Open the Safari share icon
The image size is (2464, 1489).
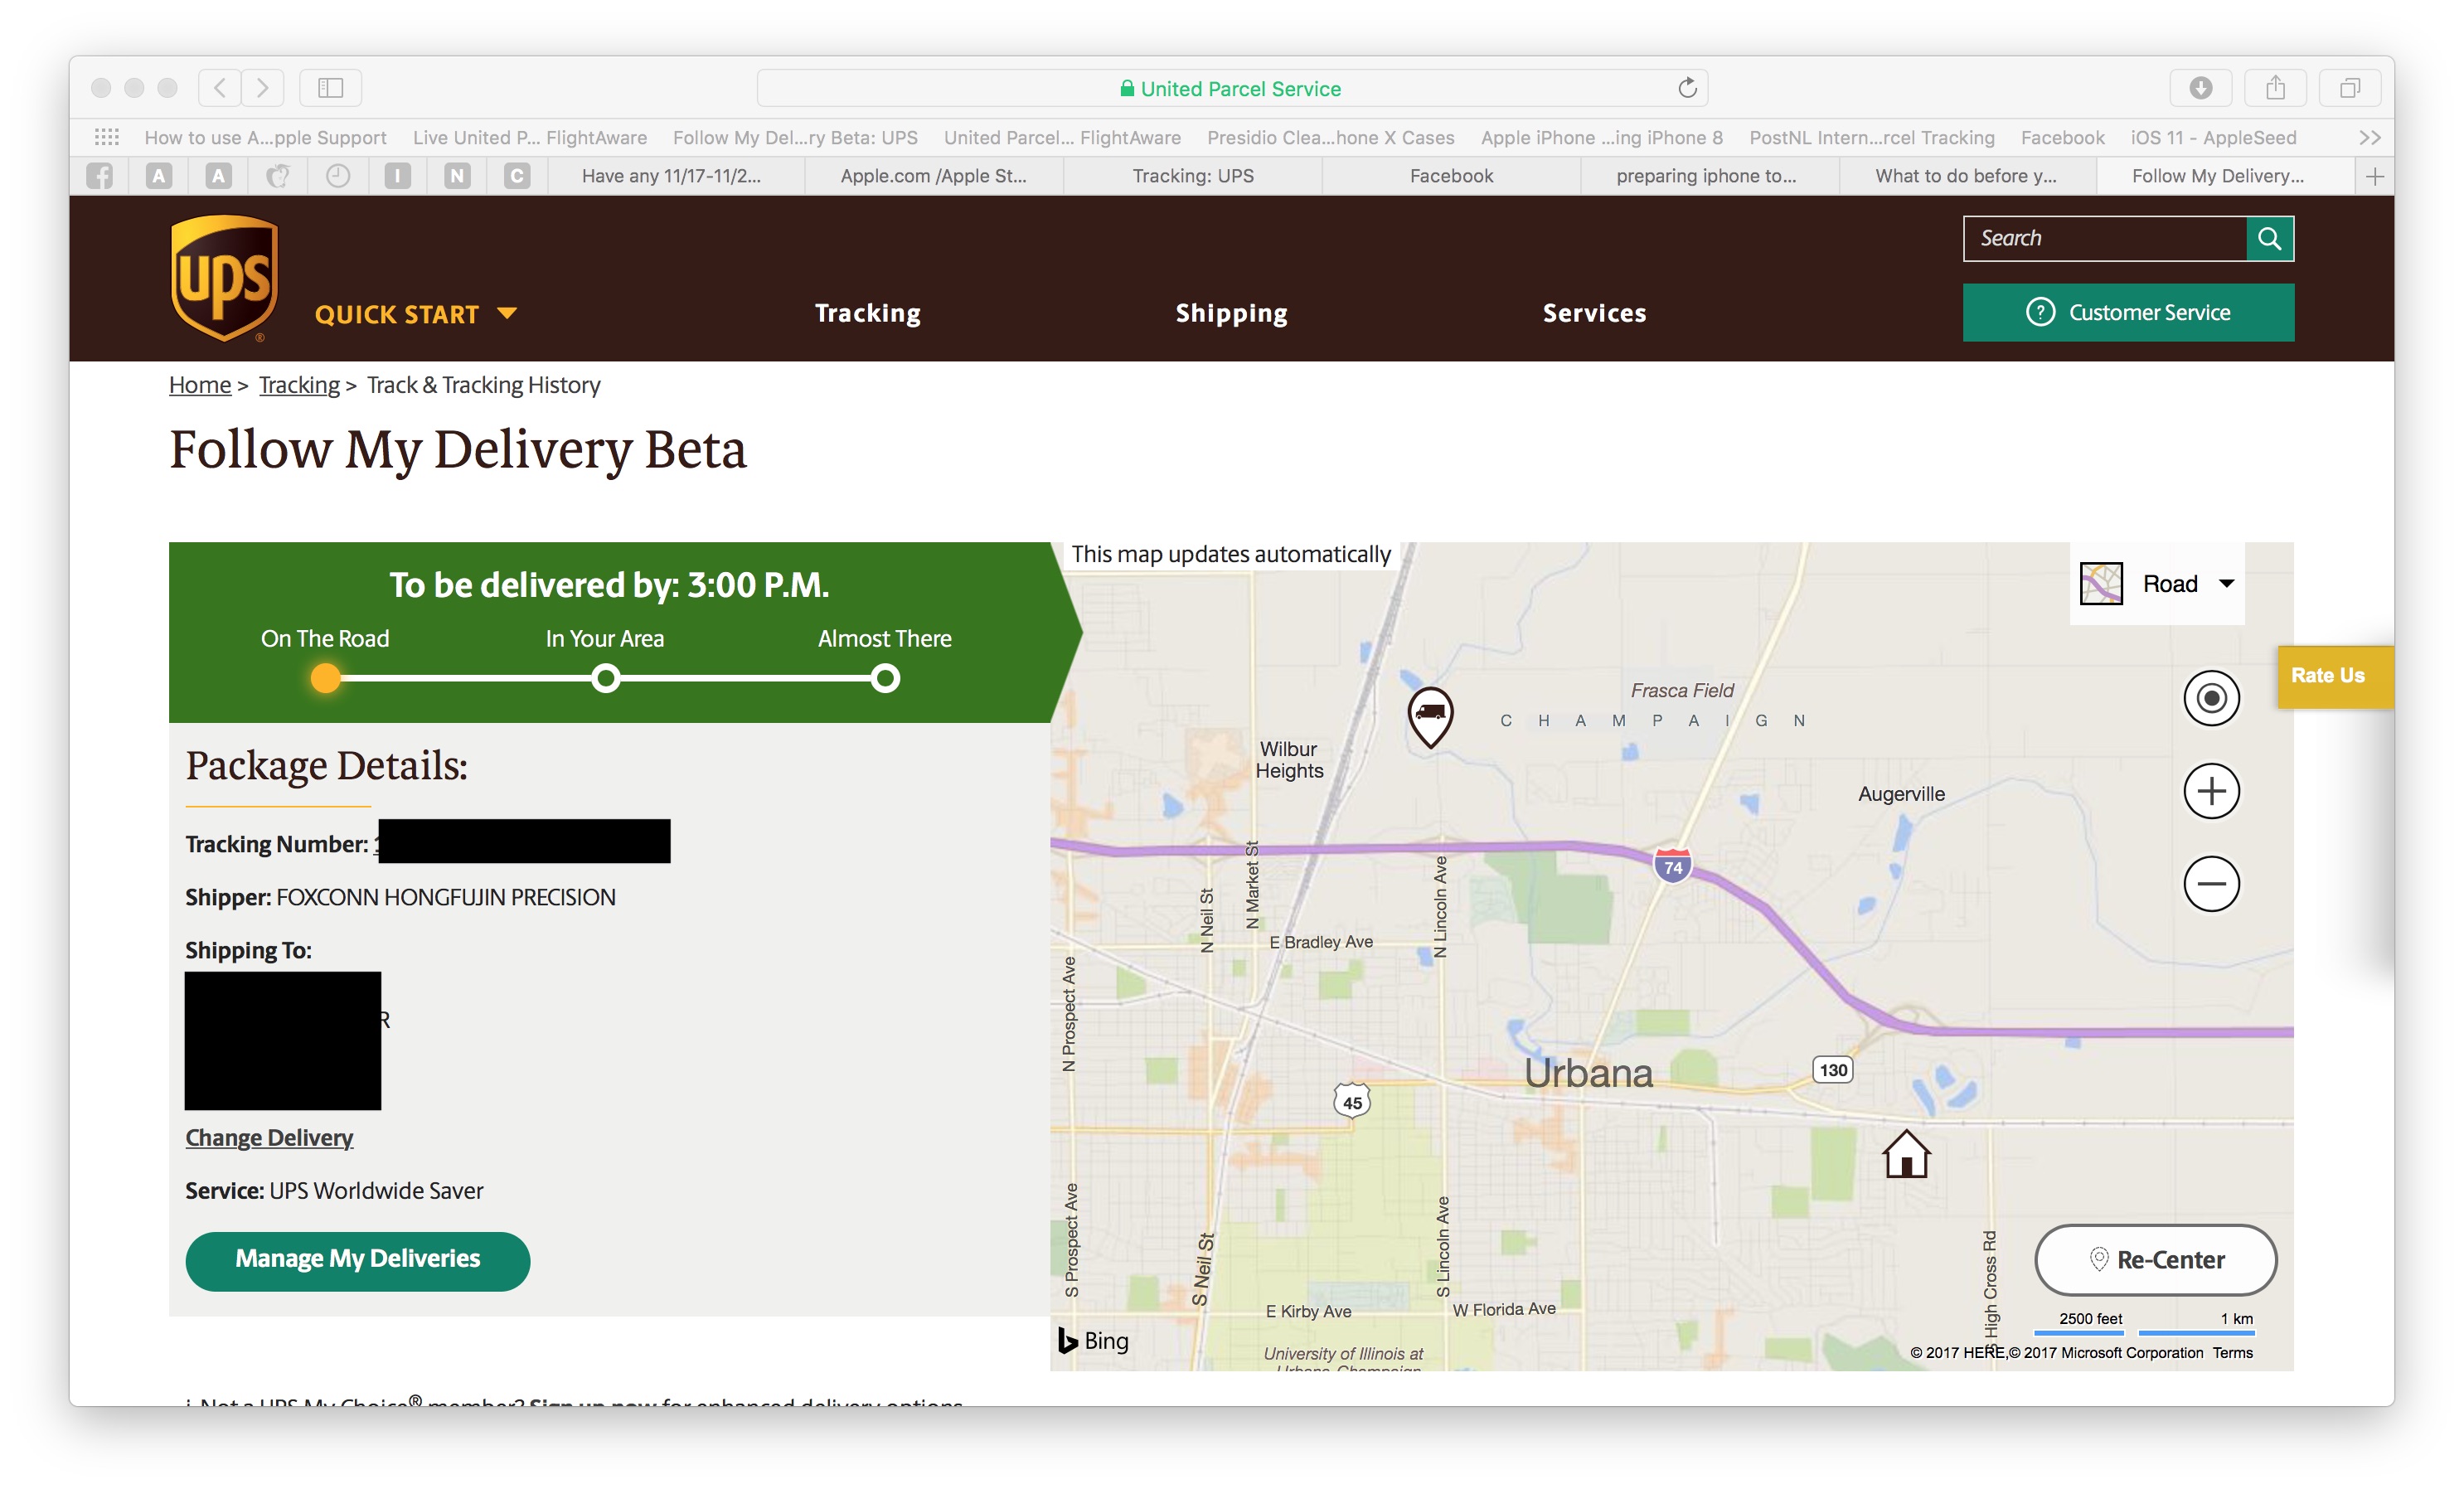(2275, 88)
